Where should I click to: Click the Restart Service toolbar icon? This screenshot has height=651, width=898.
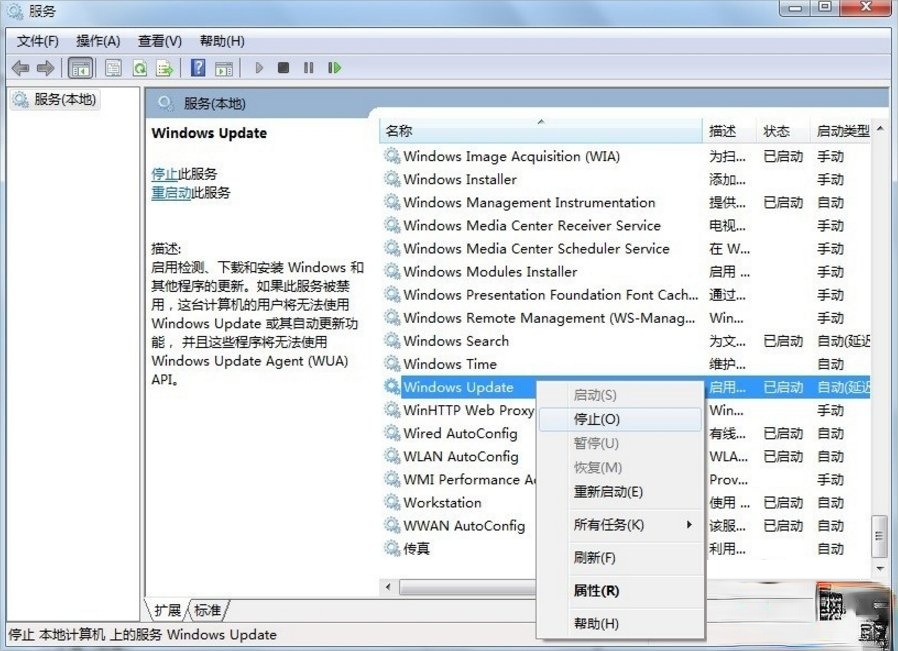(x=334, y=68)
